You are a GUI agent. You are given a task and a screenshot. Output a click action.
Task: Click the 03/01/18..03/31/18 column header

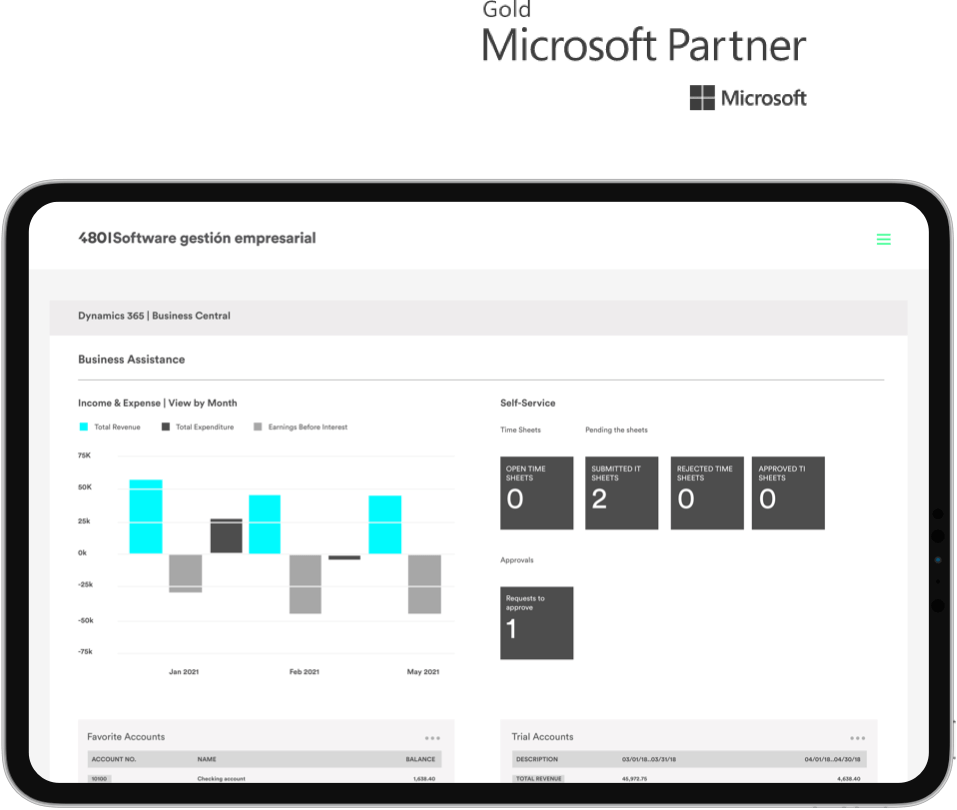pyautogui.click(x=649, y=759)
